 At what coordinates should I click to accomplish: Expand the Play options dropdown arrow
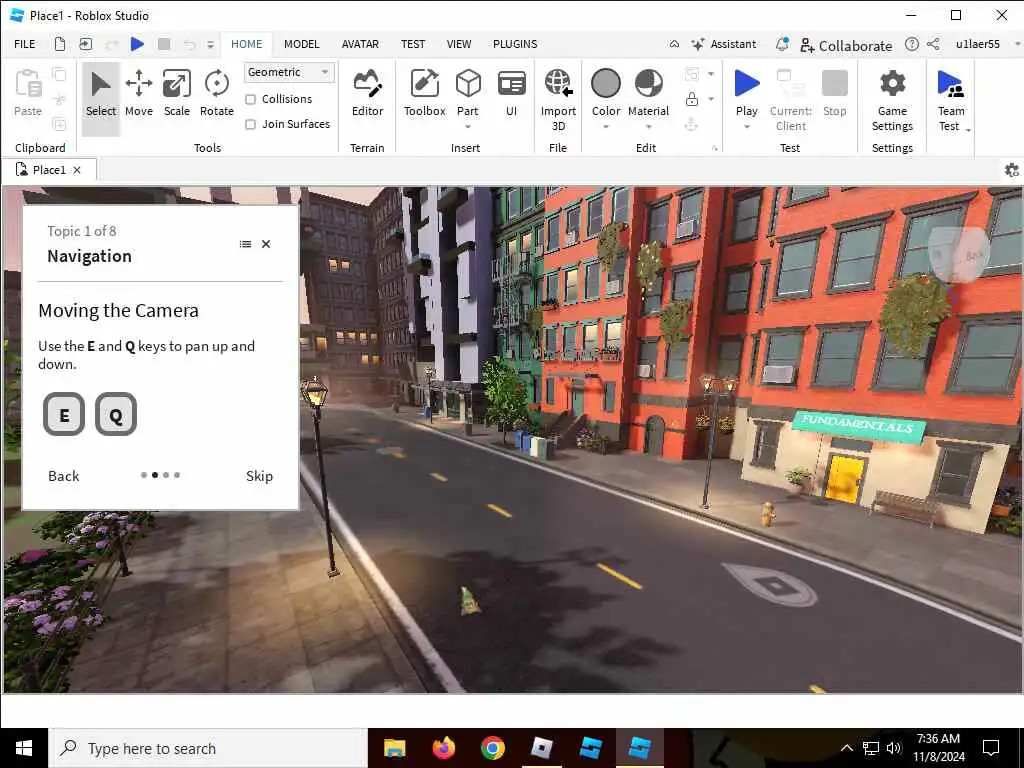coord(747,127)
